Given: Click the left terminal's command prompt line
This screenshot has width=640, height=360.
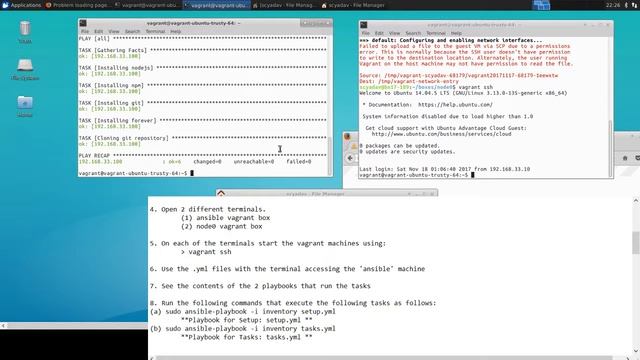Looking at the screenshot, I should [136, 173].
